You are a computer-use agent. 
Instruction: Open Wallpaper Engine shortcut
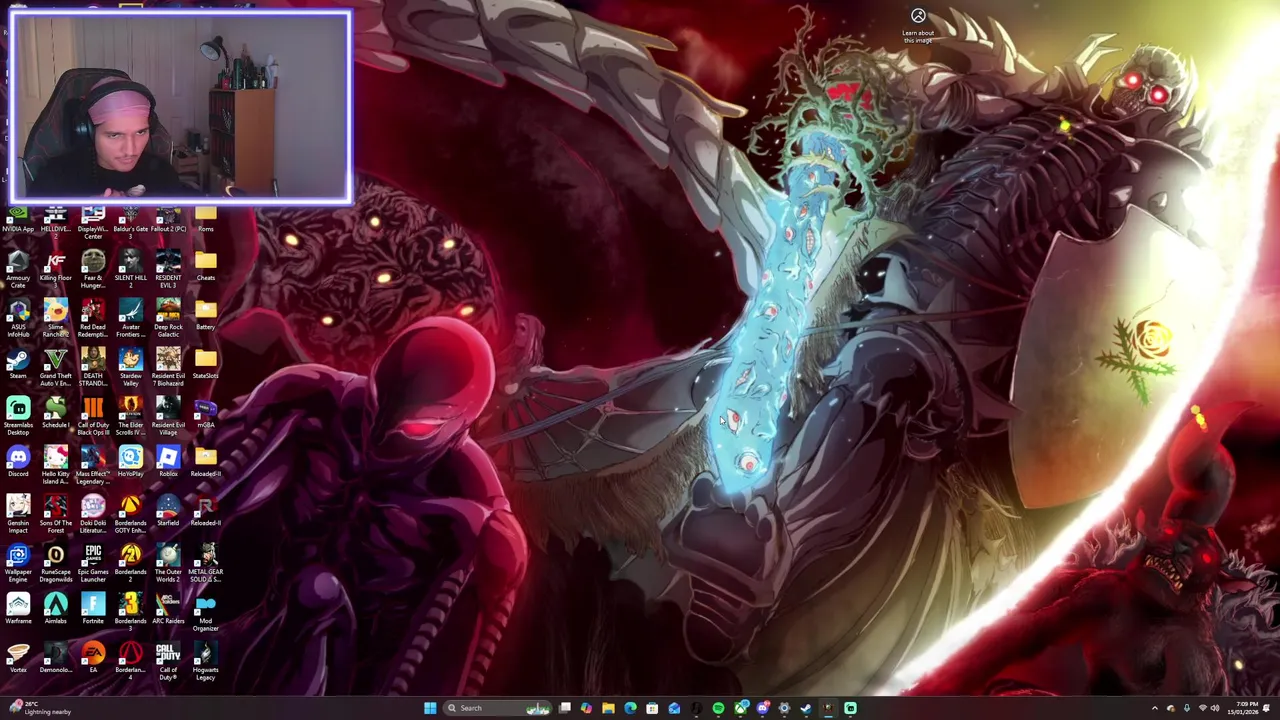[x=18, y=563]
